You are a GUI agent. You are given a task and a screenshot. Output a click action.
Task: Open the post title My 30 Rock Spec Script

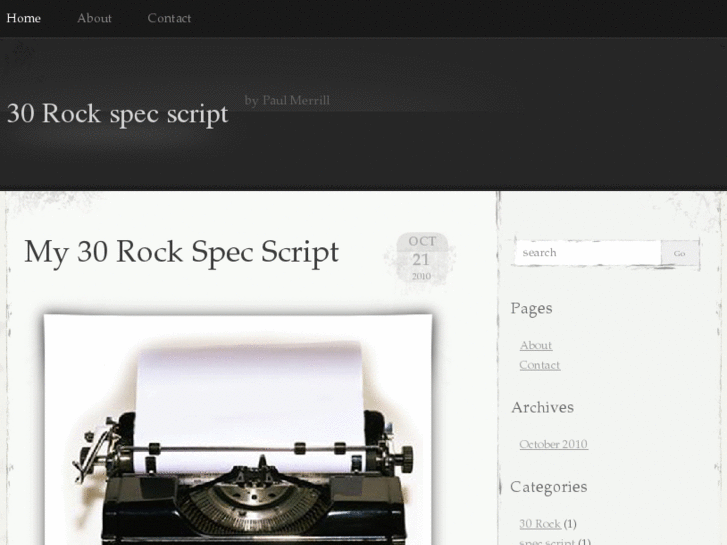(181, 252)
